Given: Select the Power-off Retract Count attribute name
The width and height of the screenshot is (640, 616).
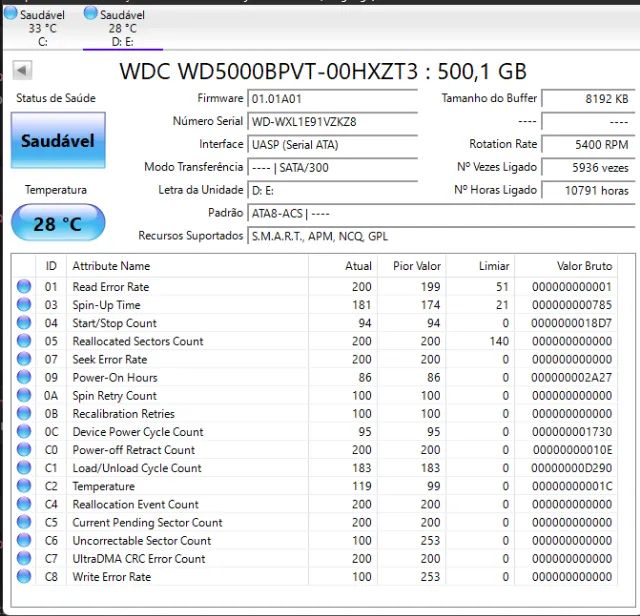Looking at the screenshot, I should [x=134, y=449].
